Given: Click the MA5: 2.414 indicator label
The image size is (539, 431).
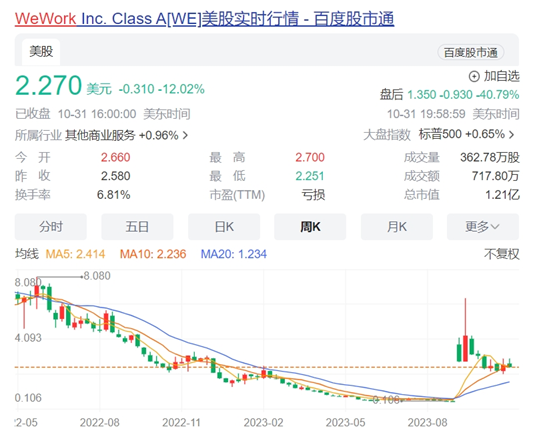Looking at the screenshot, I should pyautogui.click(x=75, y=254).
